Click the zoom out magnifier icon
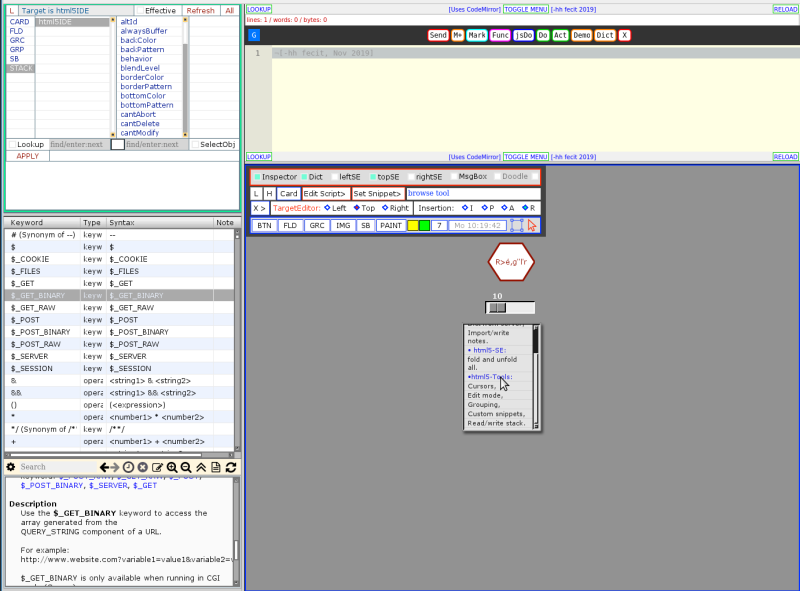 point(187,467)
